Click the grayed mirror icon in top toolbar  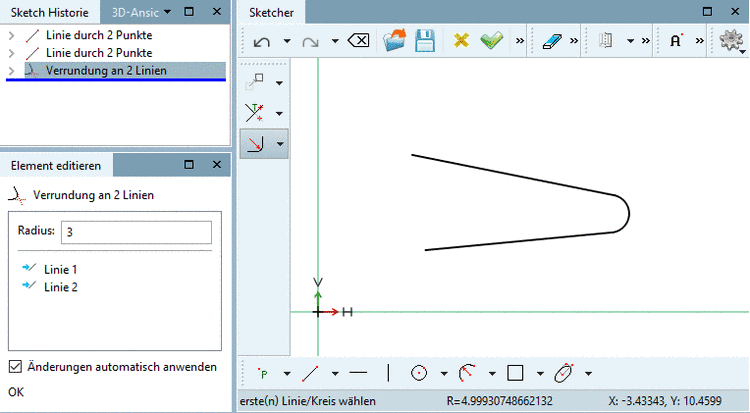tap(606, 41)
